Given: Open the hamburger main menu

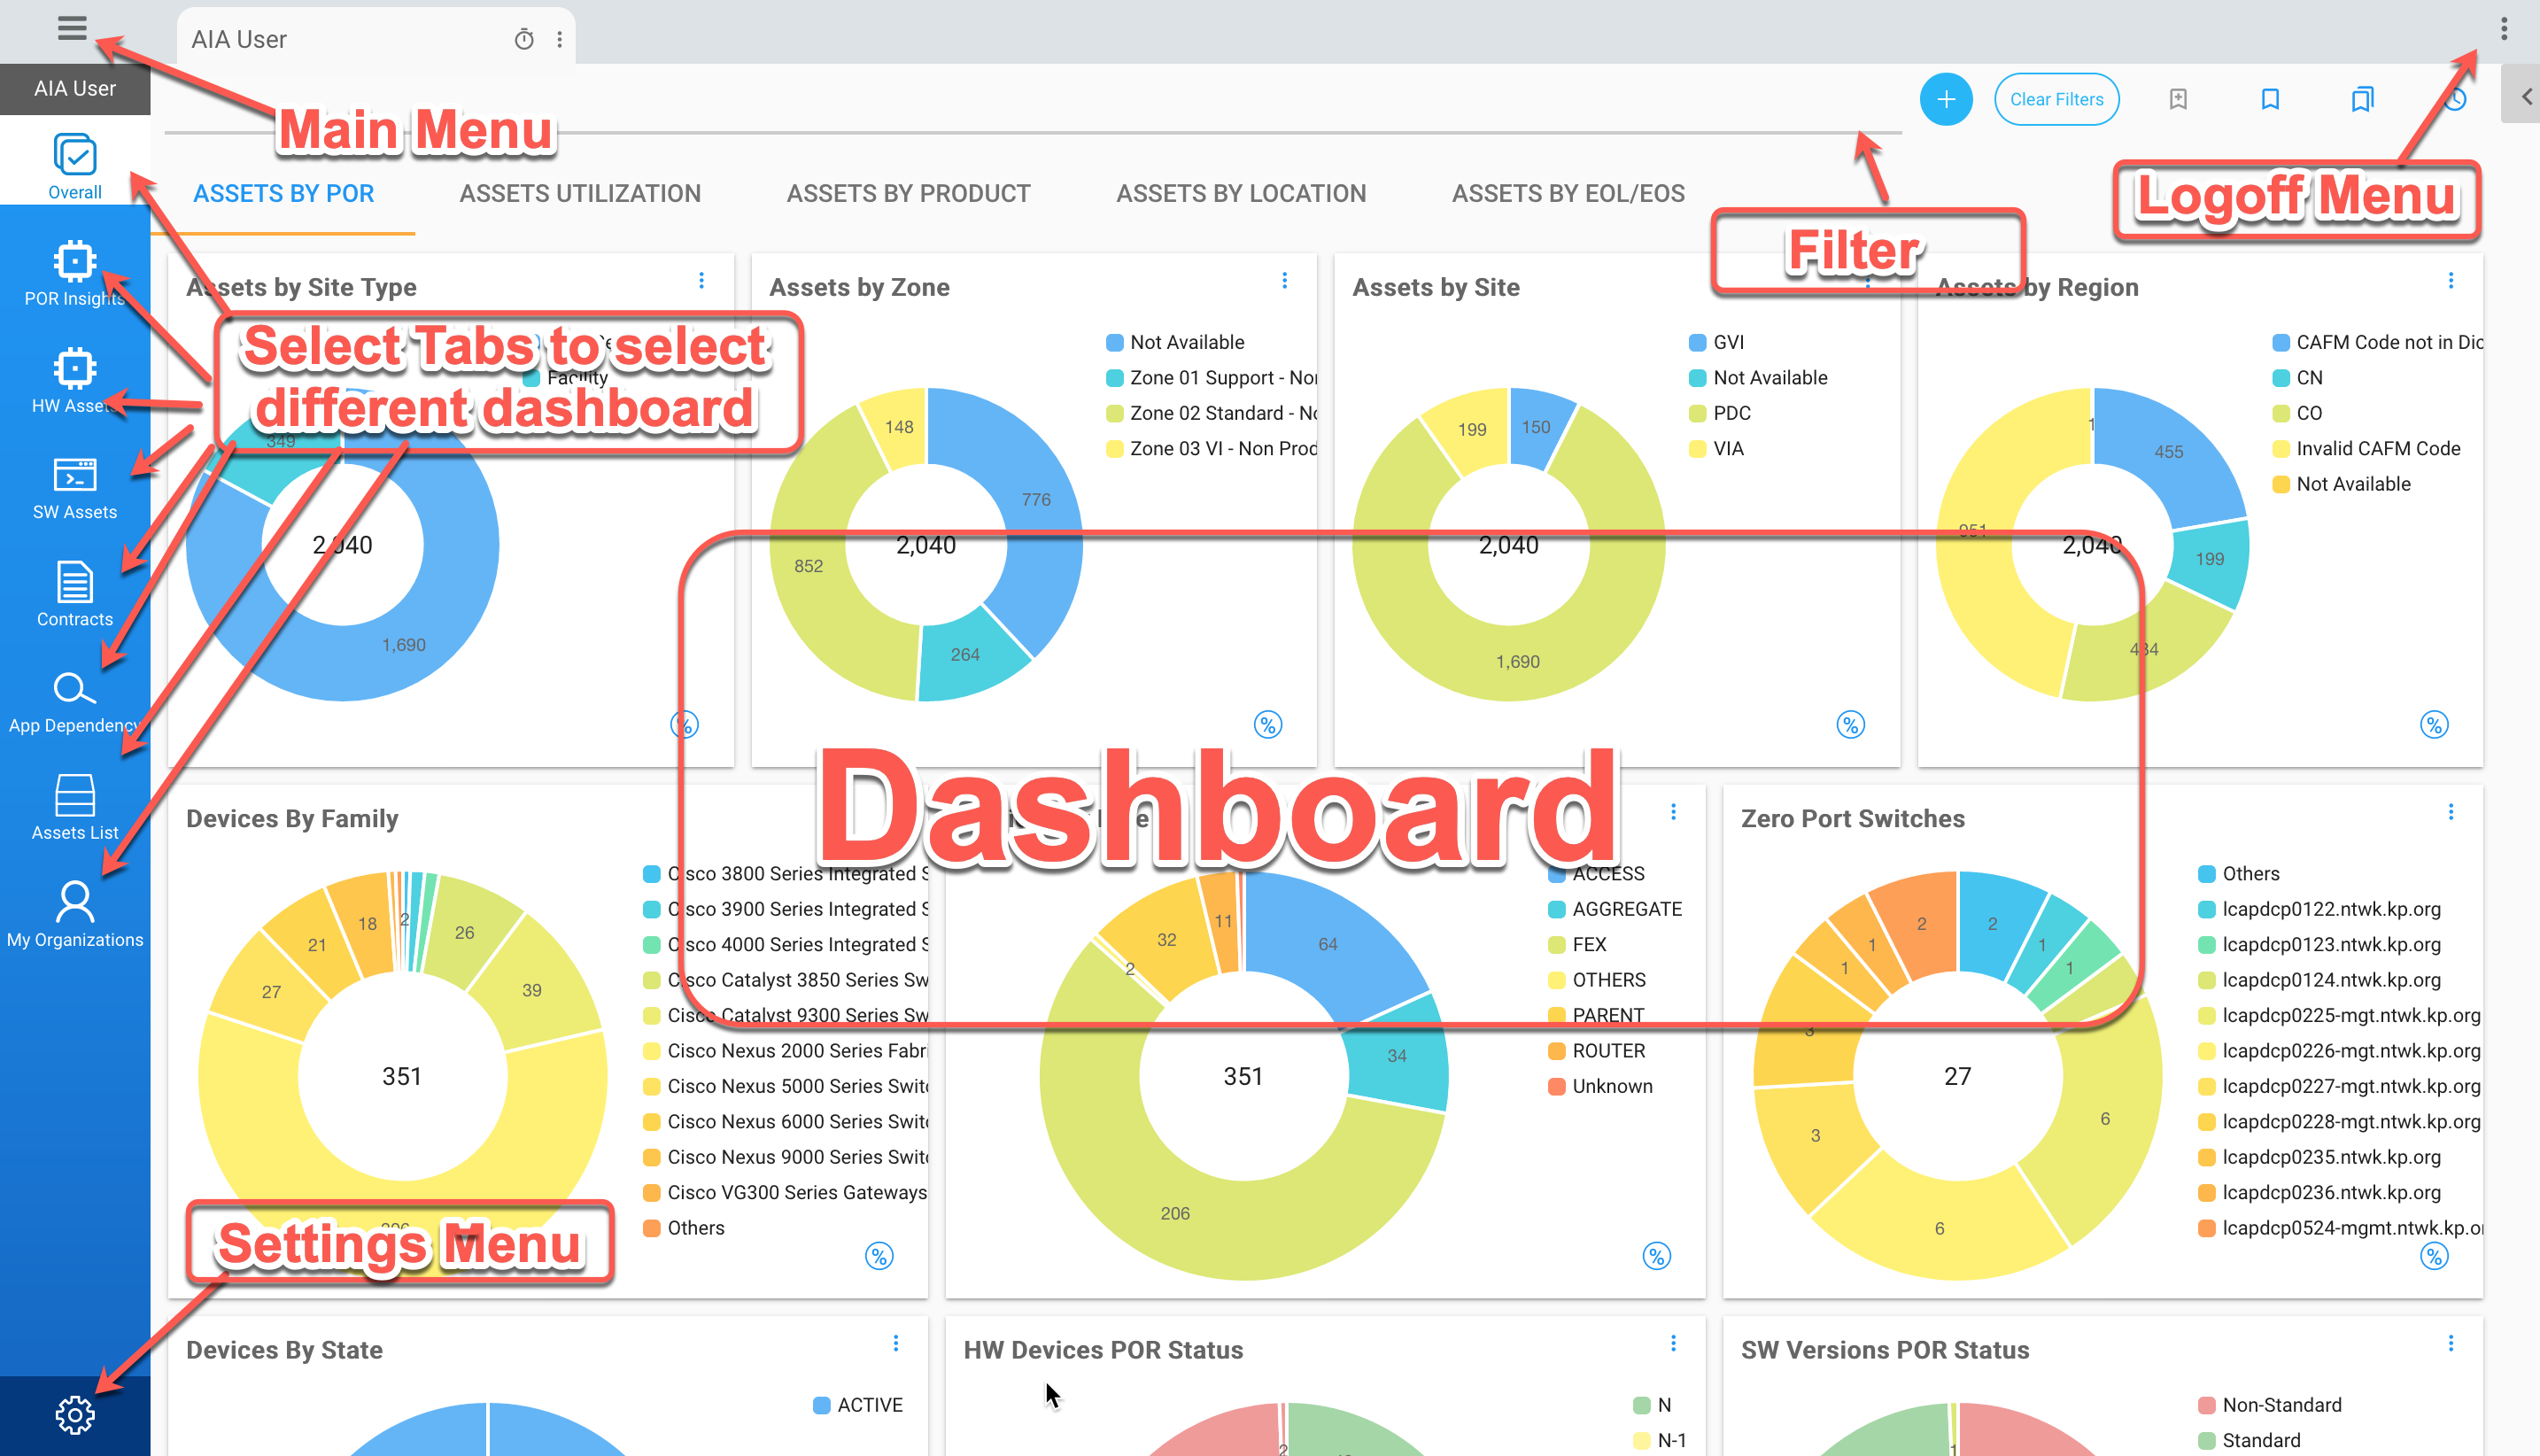Looking at the screenshot, I should 72,28.
